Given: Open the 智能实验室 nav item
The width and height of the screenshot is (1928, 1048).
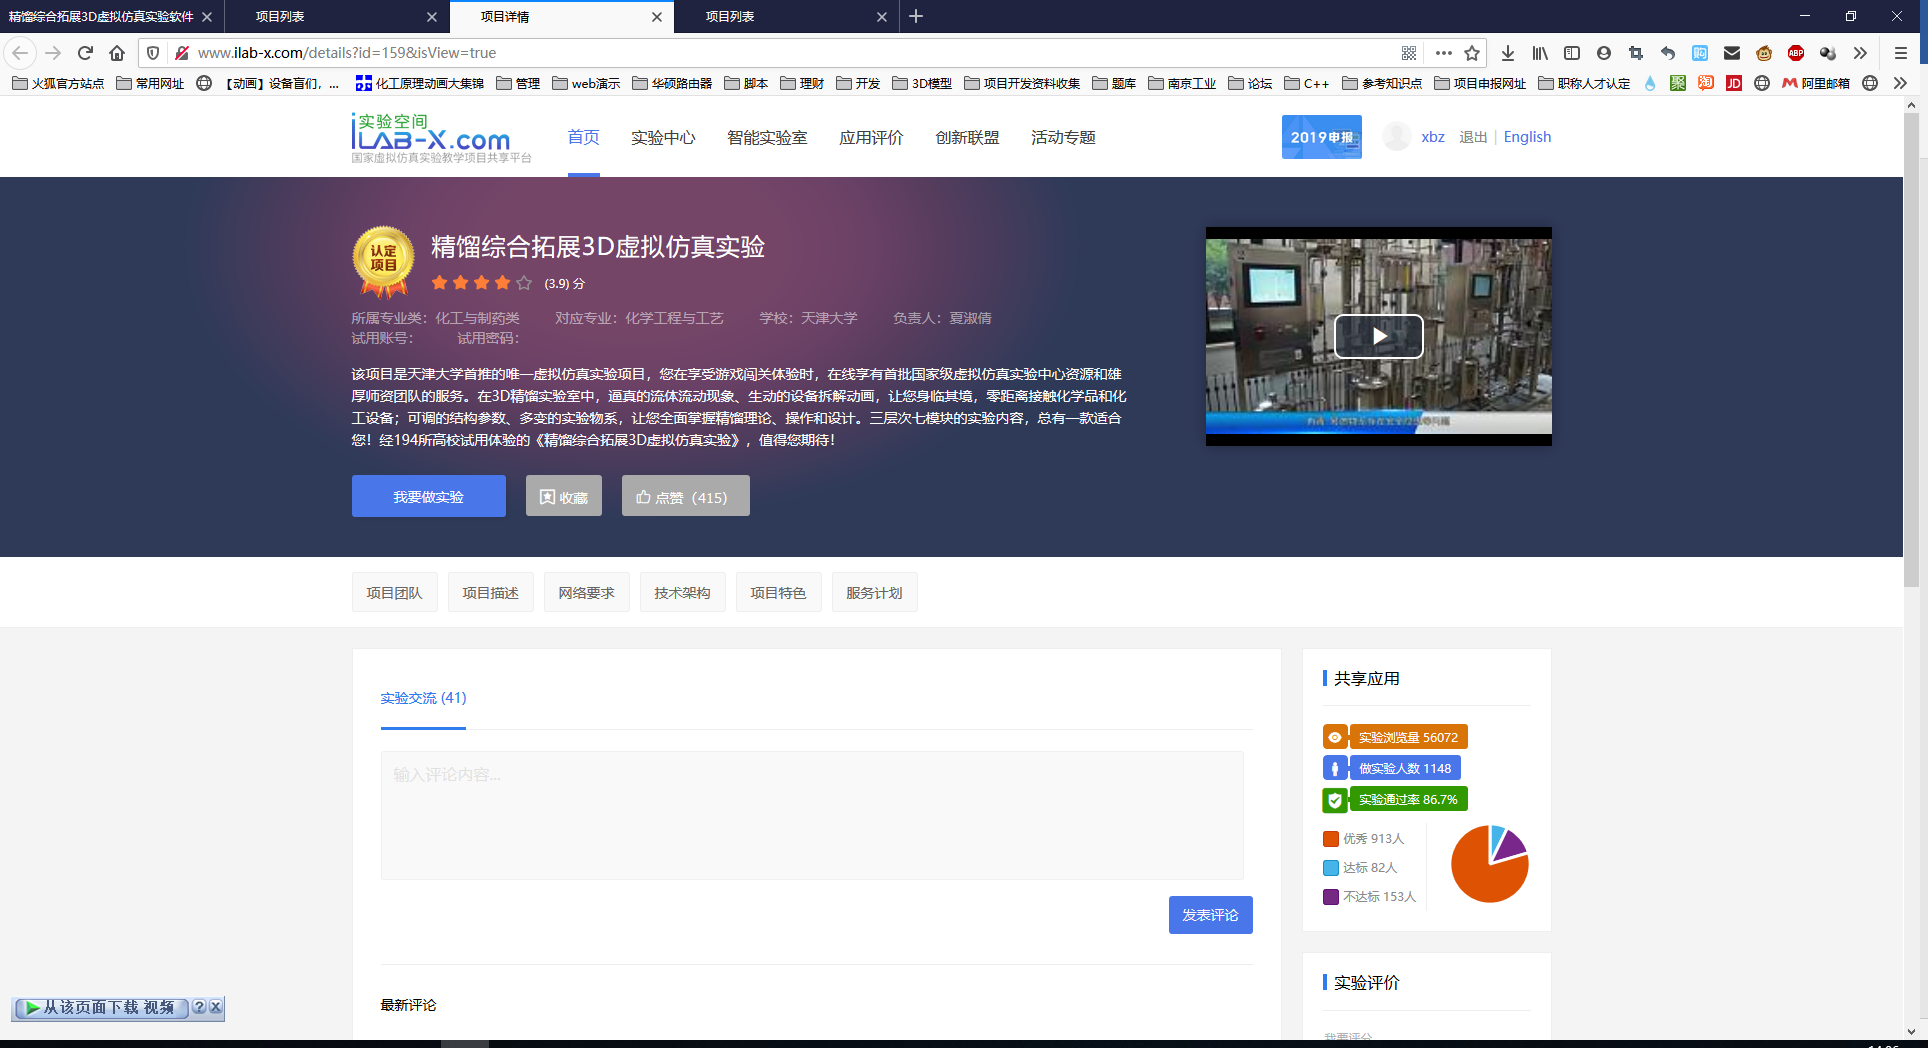Looking at the screenshot, I should click(767, 137).
